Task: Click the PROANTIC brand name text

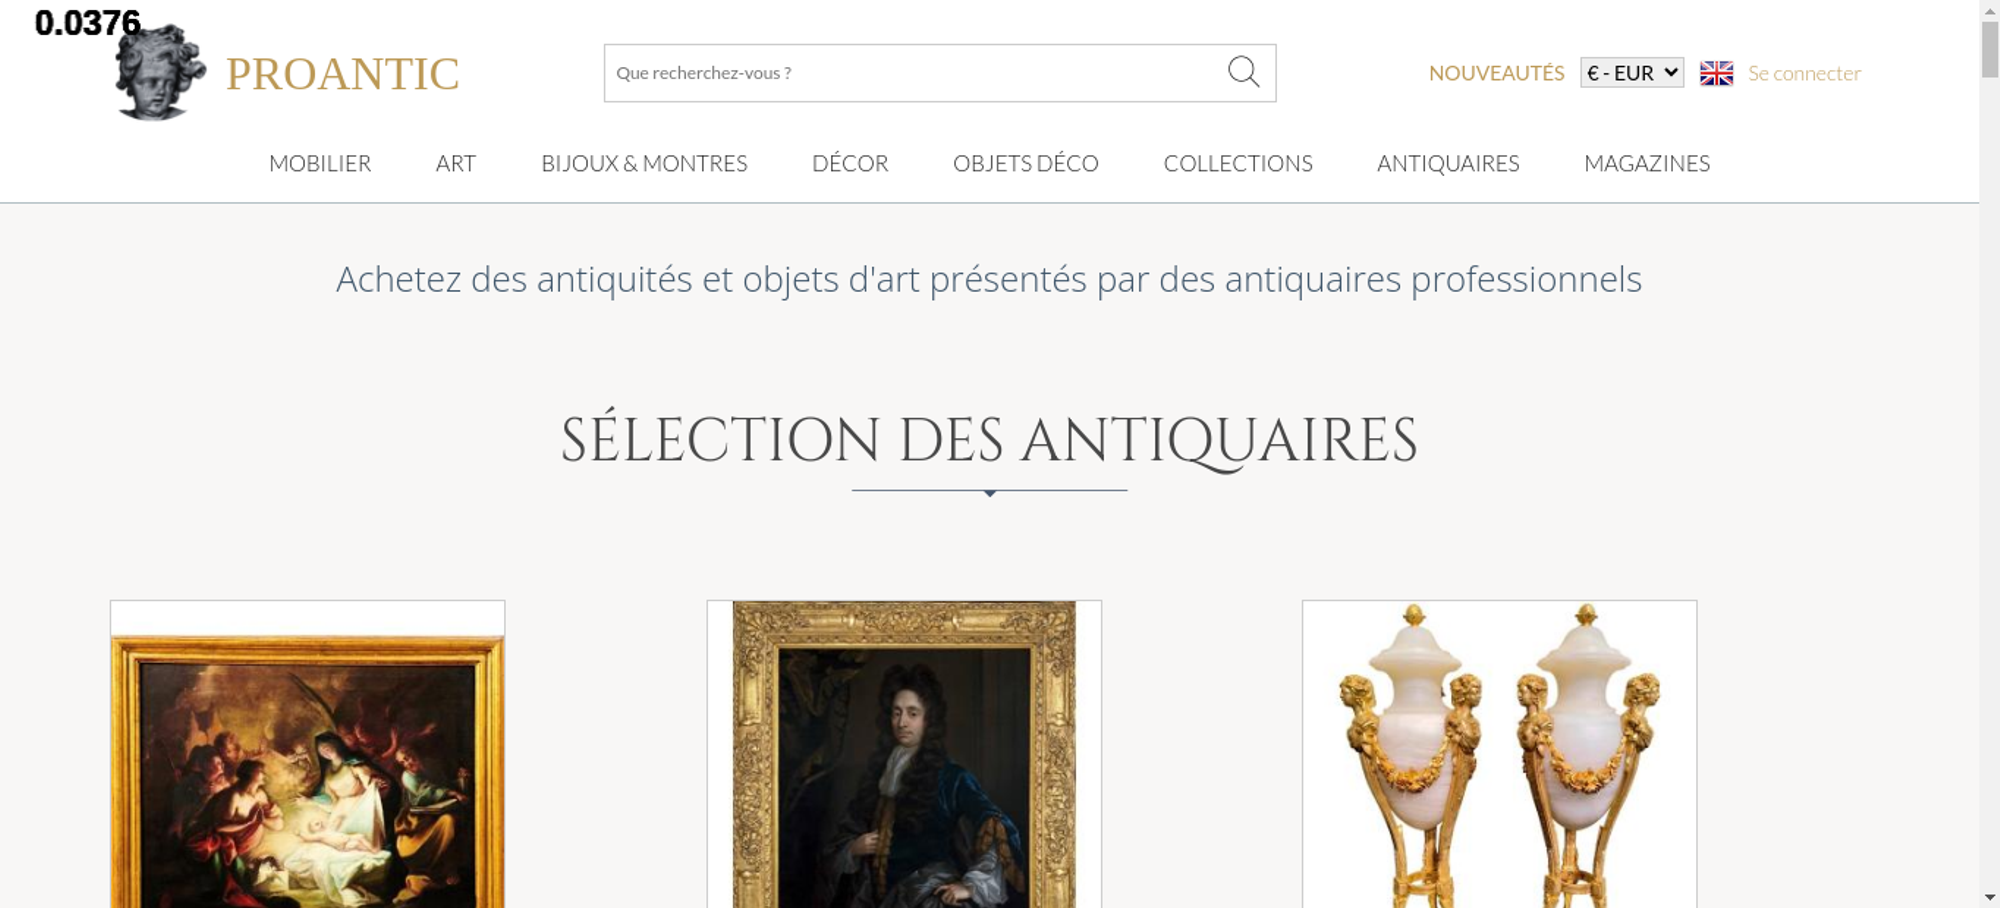Action: (342, 74)
